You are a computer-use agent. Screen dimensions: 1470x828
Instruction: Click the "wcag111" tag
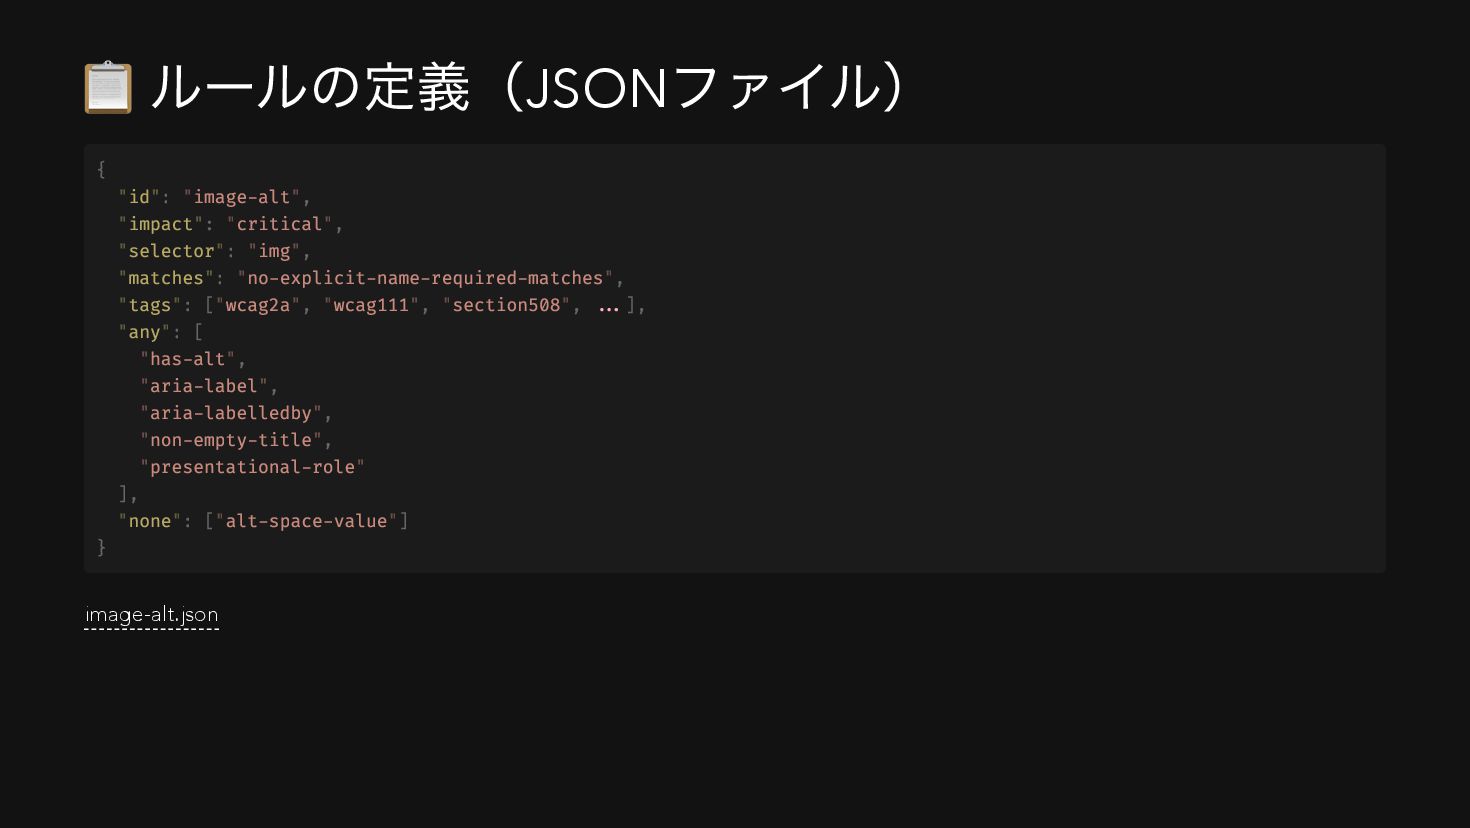point(371,305)
